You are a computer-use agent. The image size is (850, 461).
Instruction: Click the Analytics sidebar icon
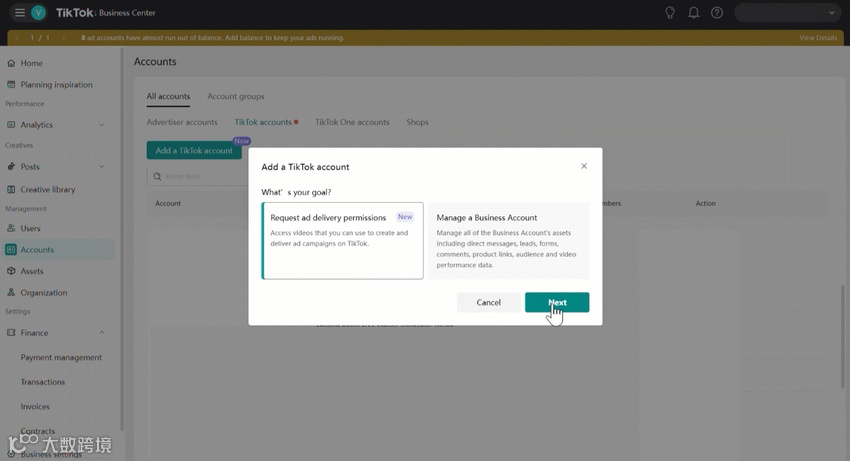pos(11,125)
